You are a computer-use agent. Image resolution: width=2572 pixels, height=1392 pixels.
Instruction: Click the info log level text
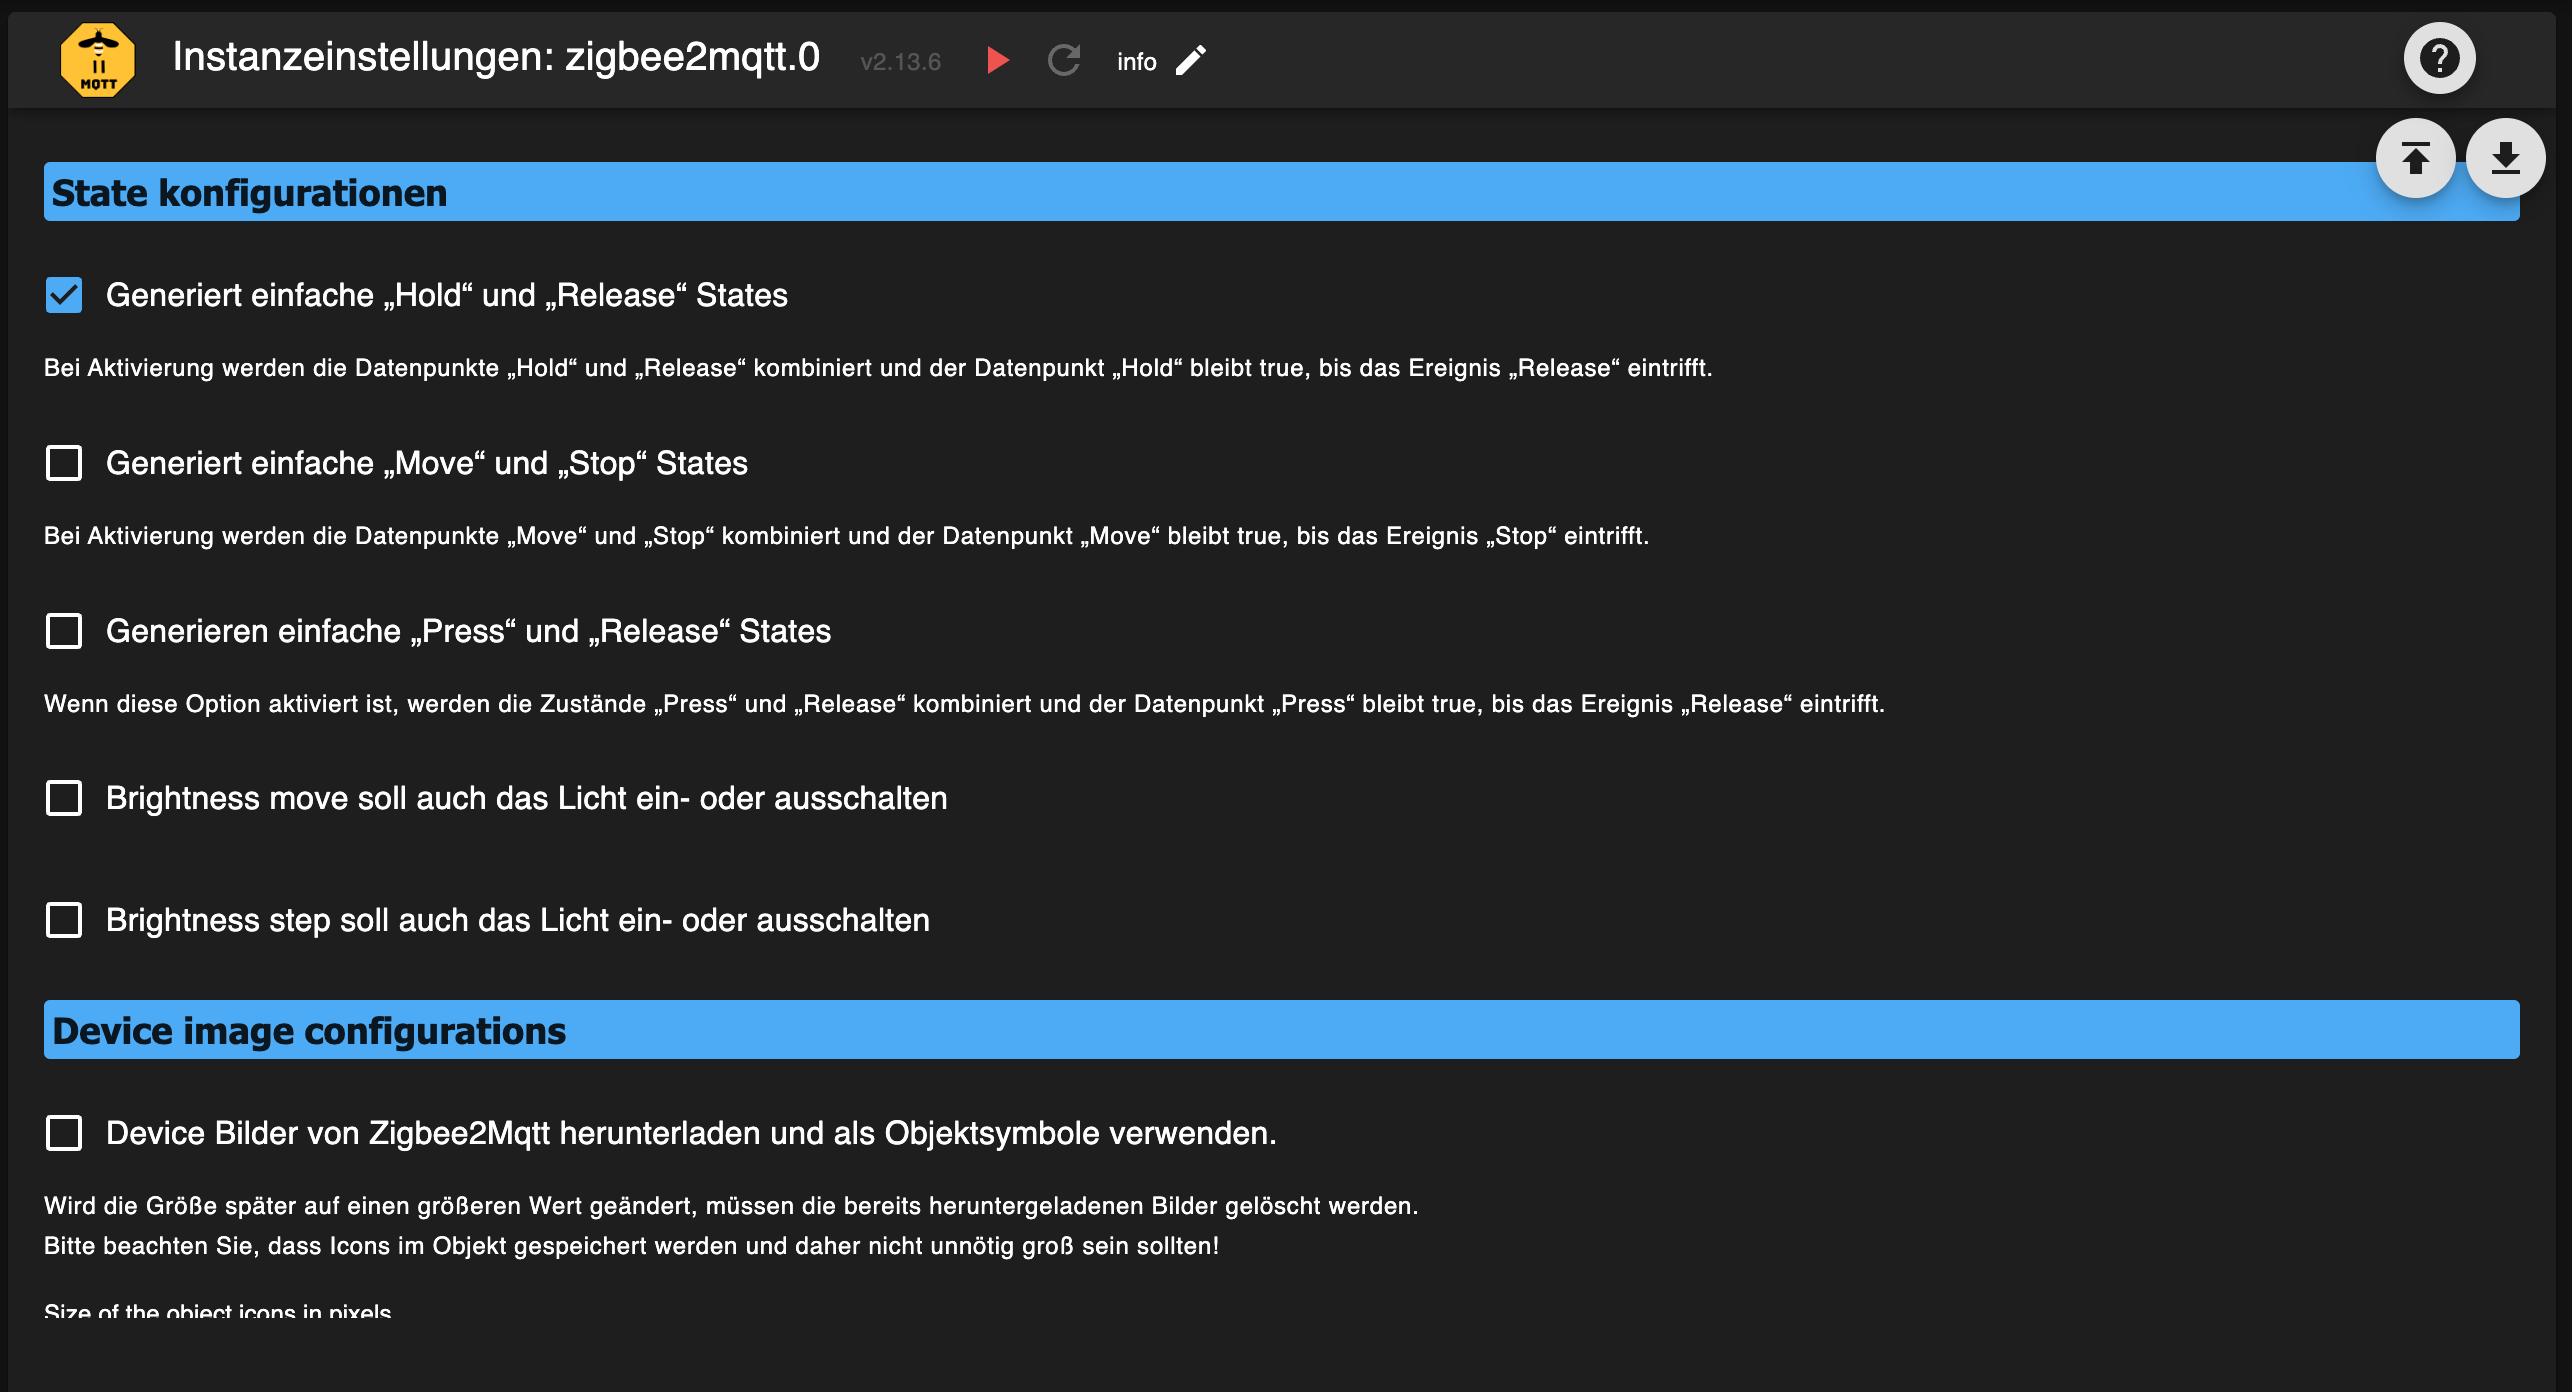1136,62
